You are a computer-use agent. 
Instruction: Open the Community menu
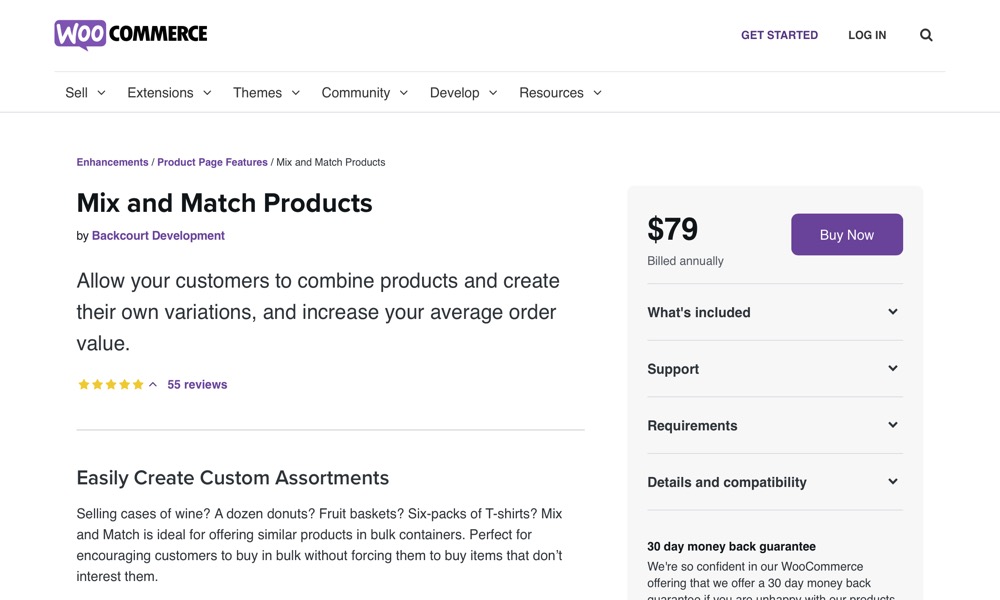(365, 92)
